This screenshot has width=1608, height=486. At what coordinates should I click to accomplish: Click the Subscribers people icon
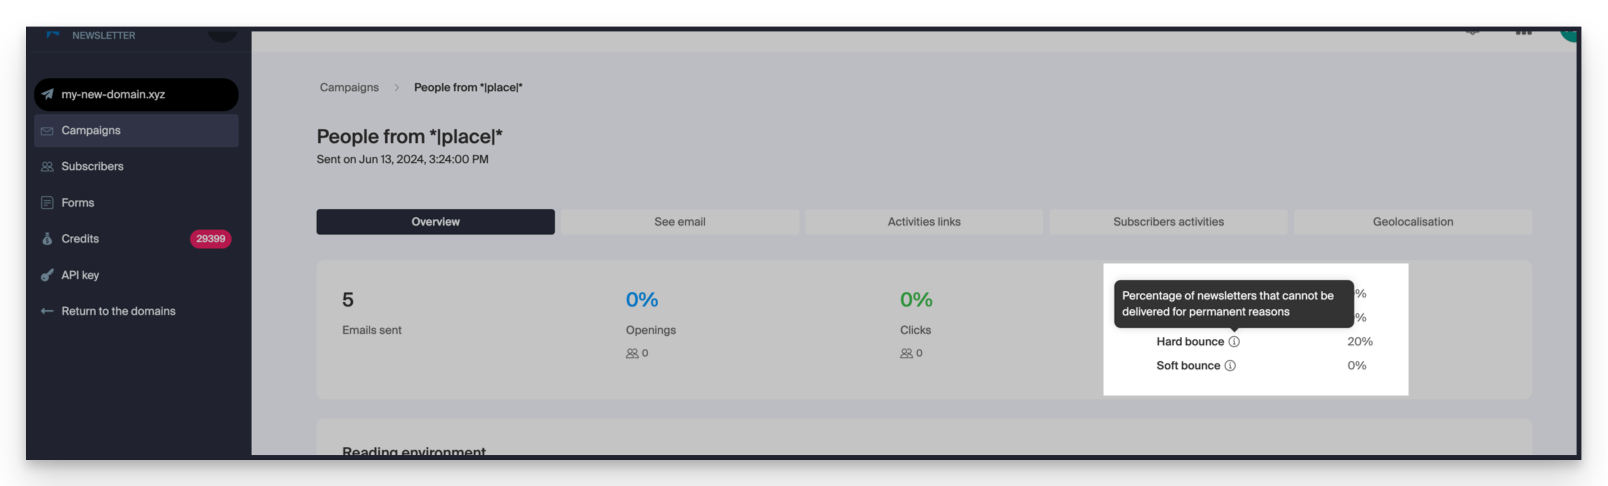[x=47, y=167]
